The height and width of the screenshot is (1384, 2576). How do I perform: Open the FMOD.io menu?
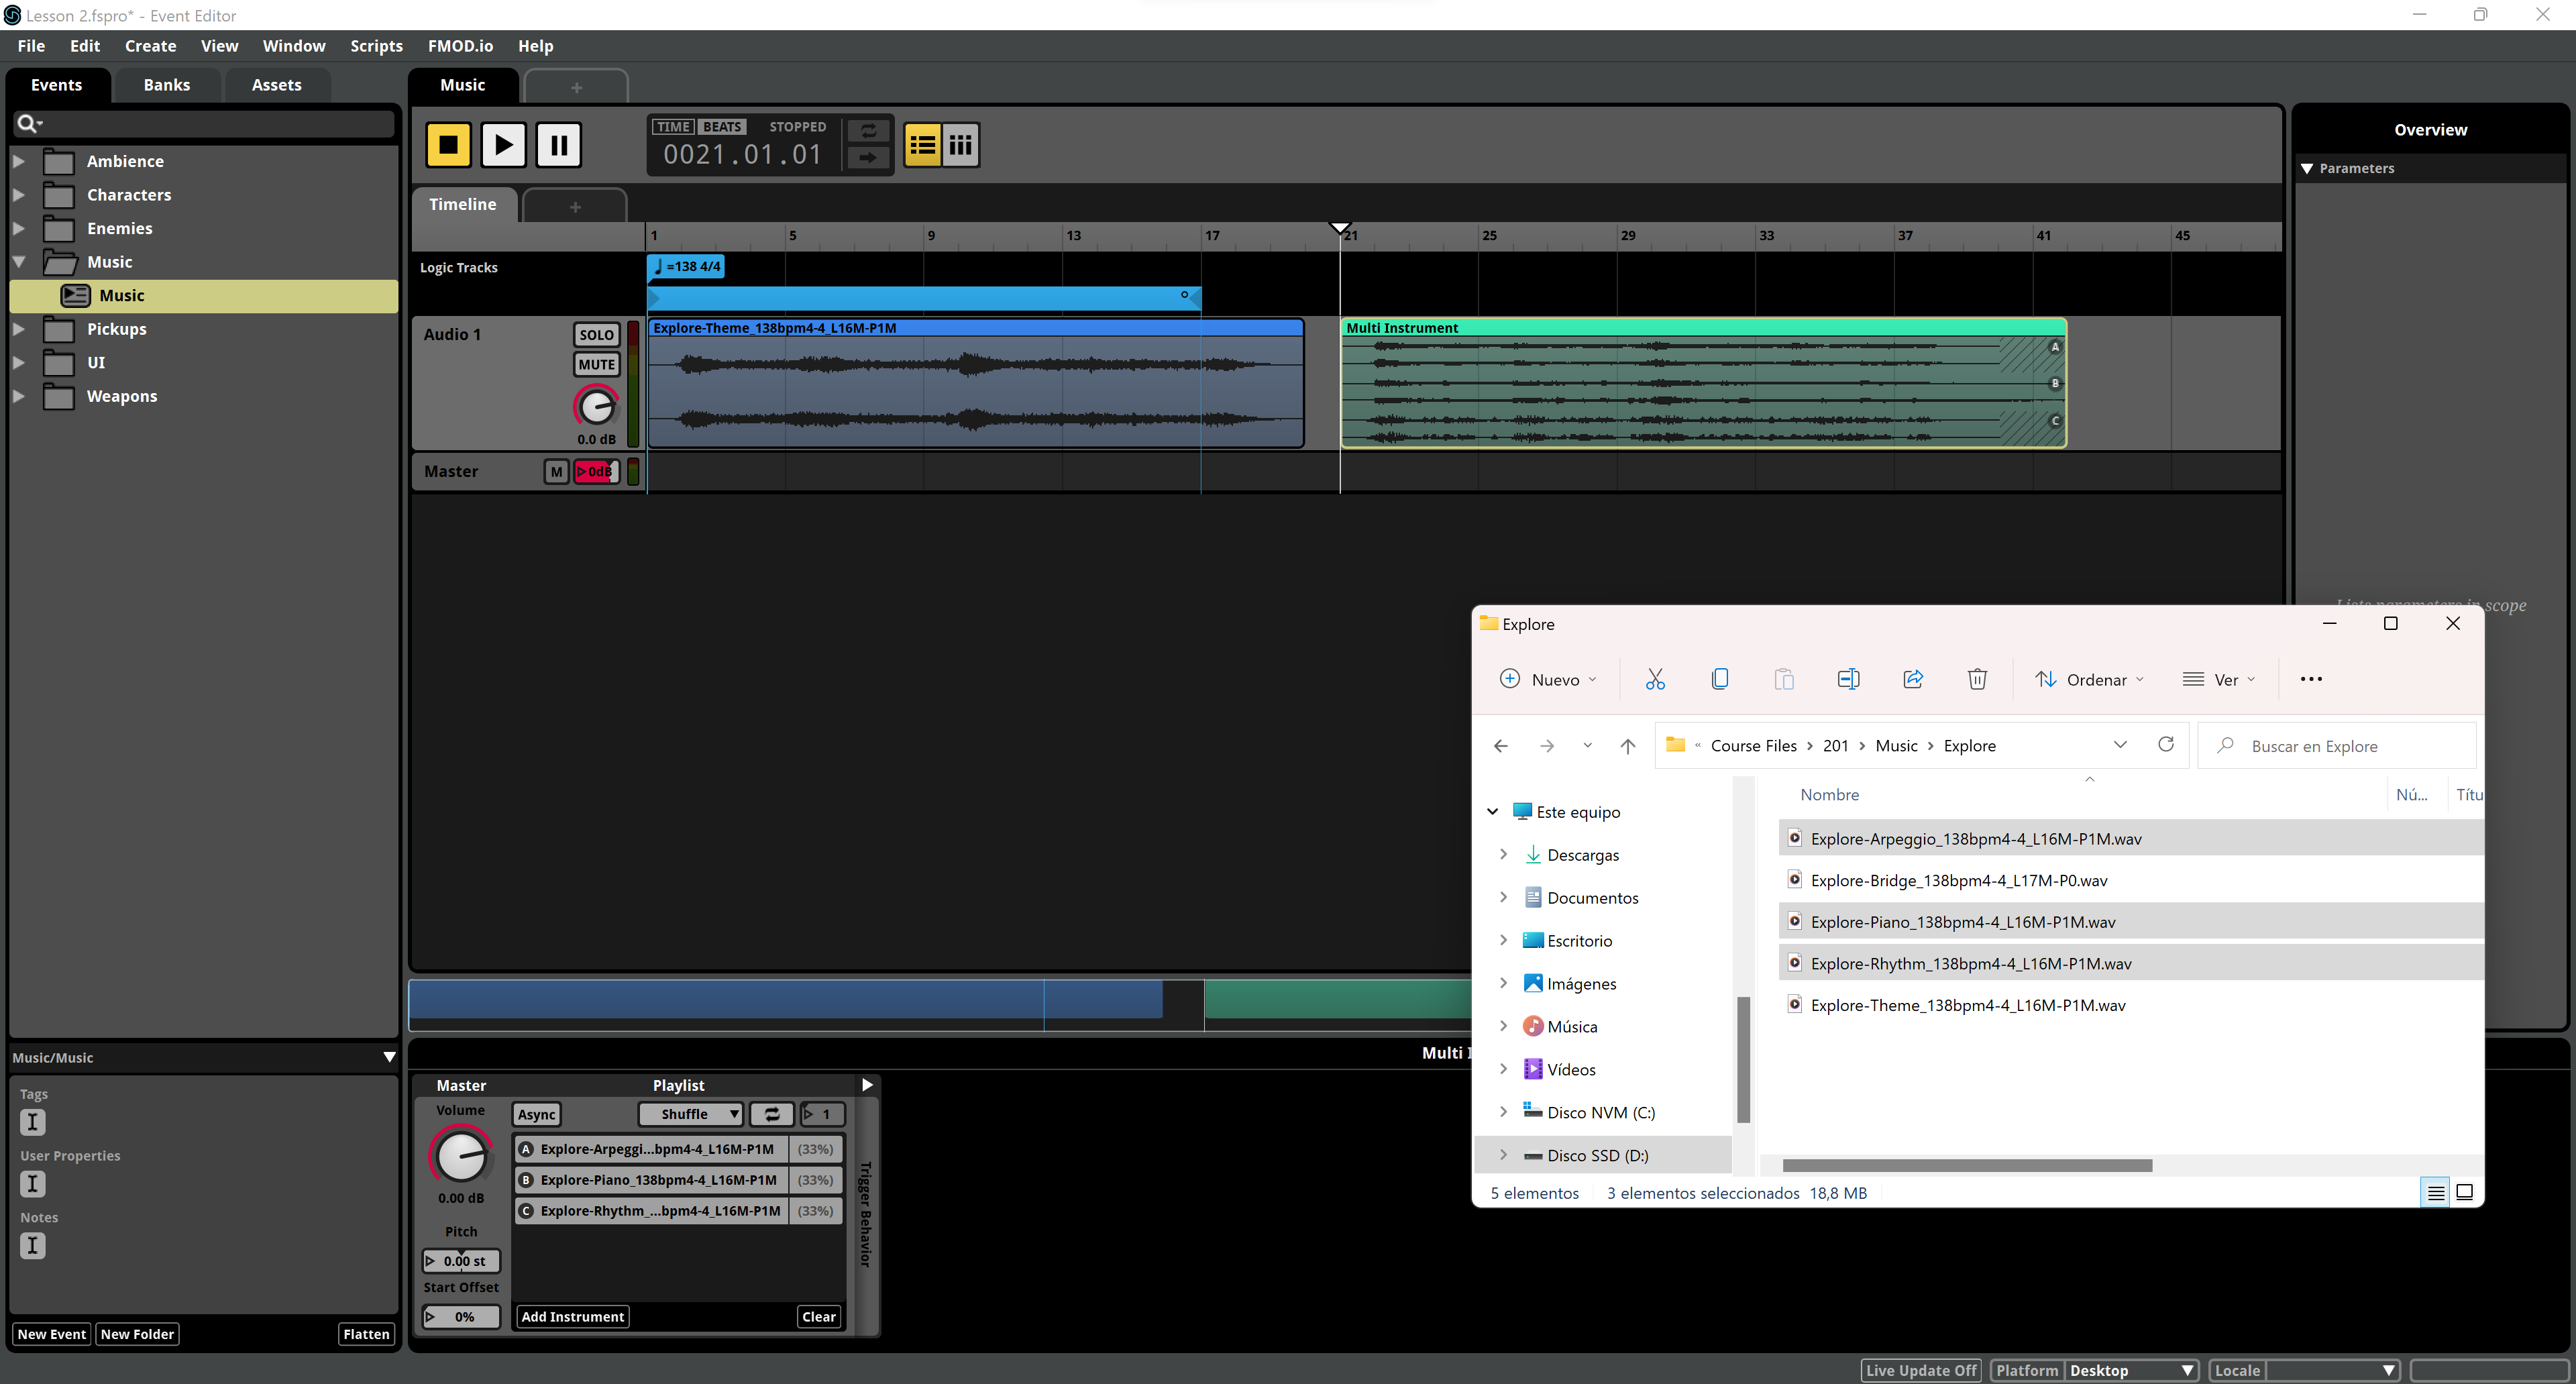[x=460, y=46]
